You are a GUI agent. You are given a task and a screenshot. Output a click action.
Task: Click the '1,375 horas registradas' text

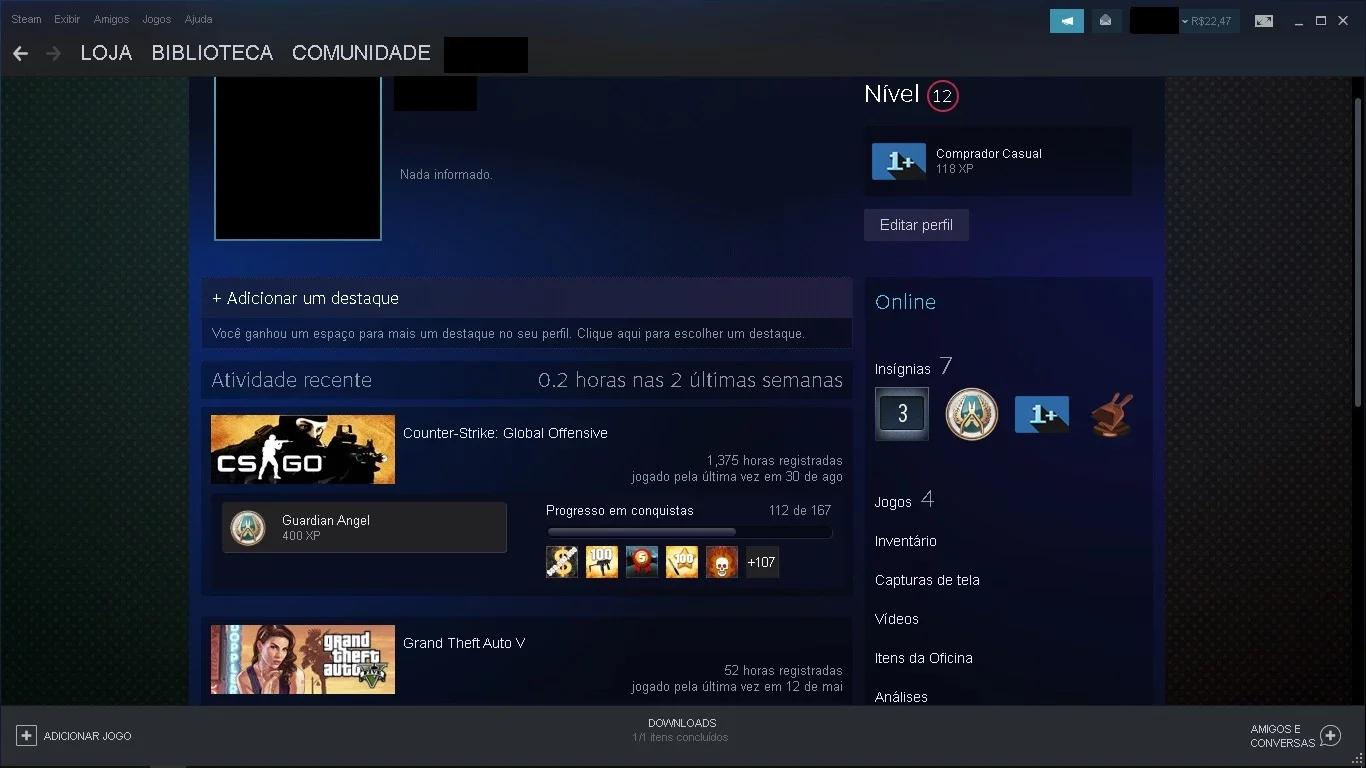pos(774,461)
